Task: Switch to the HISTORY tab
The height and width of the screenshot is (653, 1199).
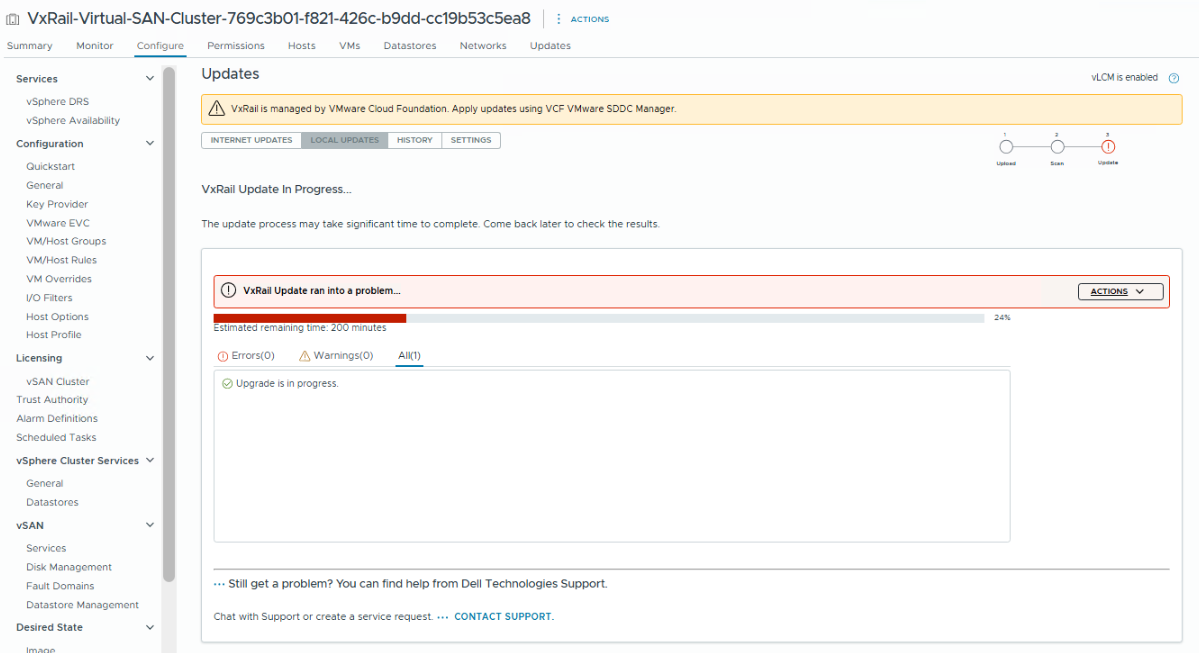Action: (414, 140)
